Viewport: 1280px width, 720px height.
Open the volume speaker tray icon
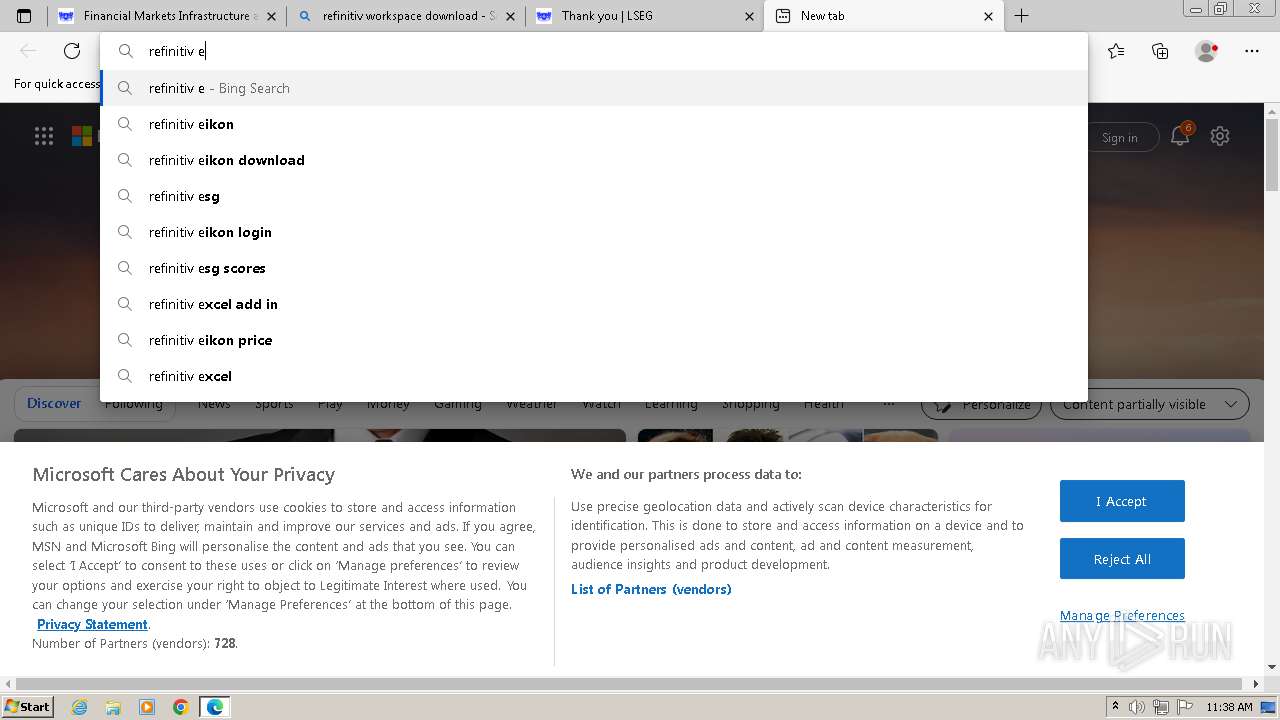click(x=1138, y=707)
